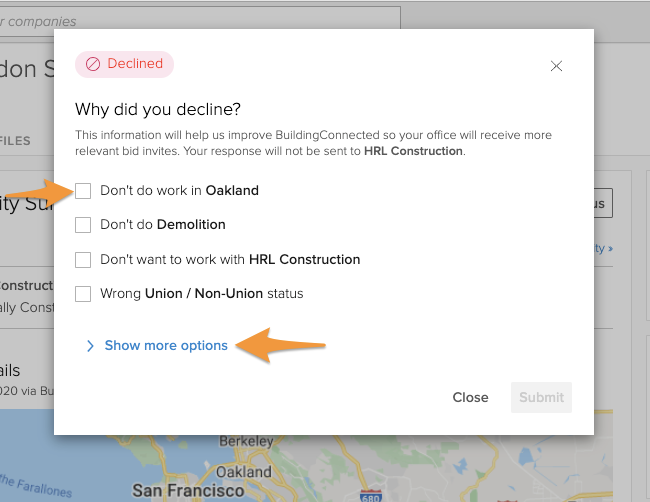Open the Show more options link

click(x=166, y=346)
